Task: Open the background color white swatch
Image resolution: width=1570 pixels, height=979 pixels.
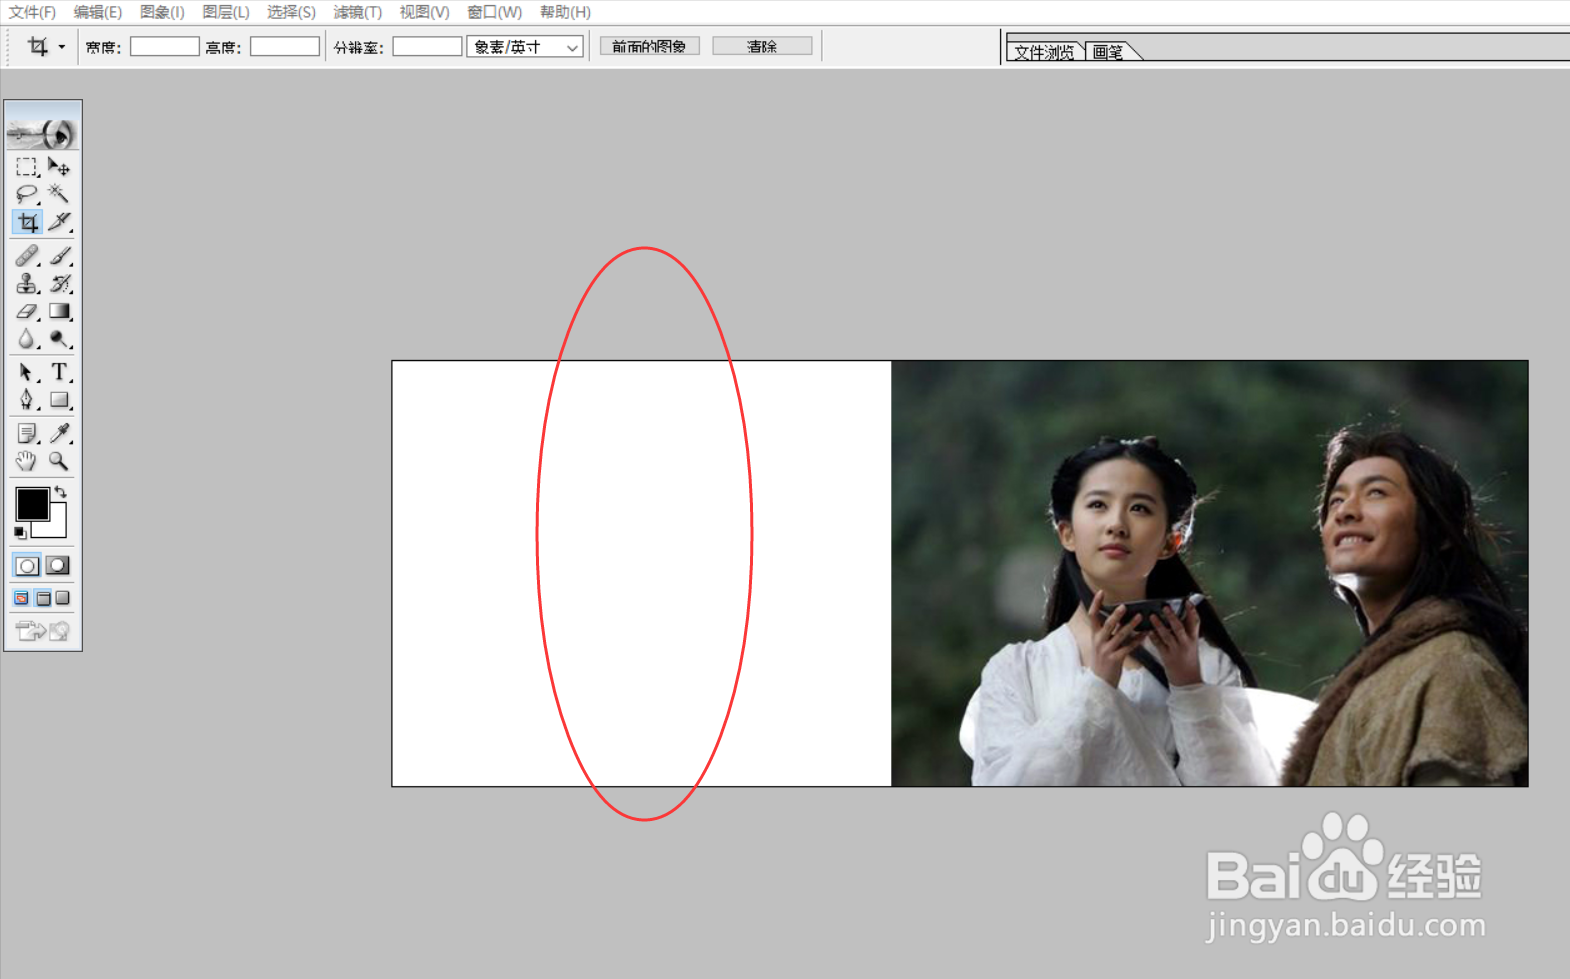Action: (57, 528)
